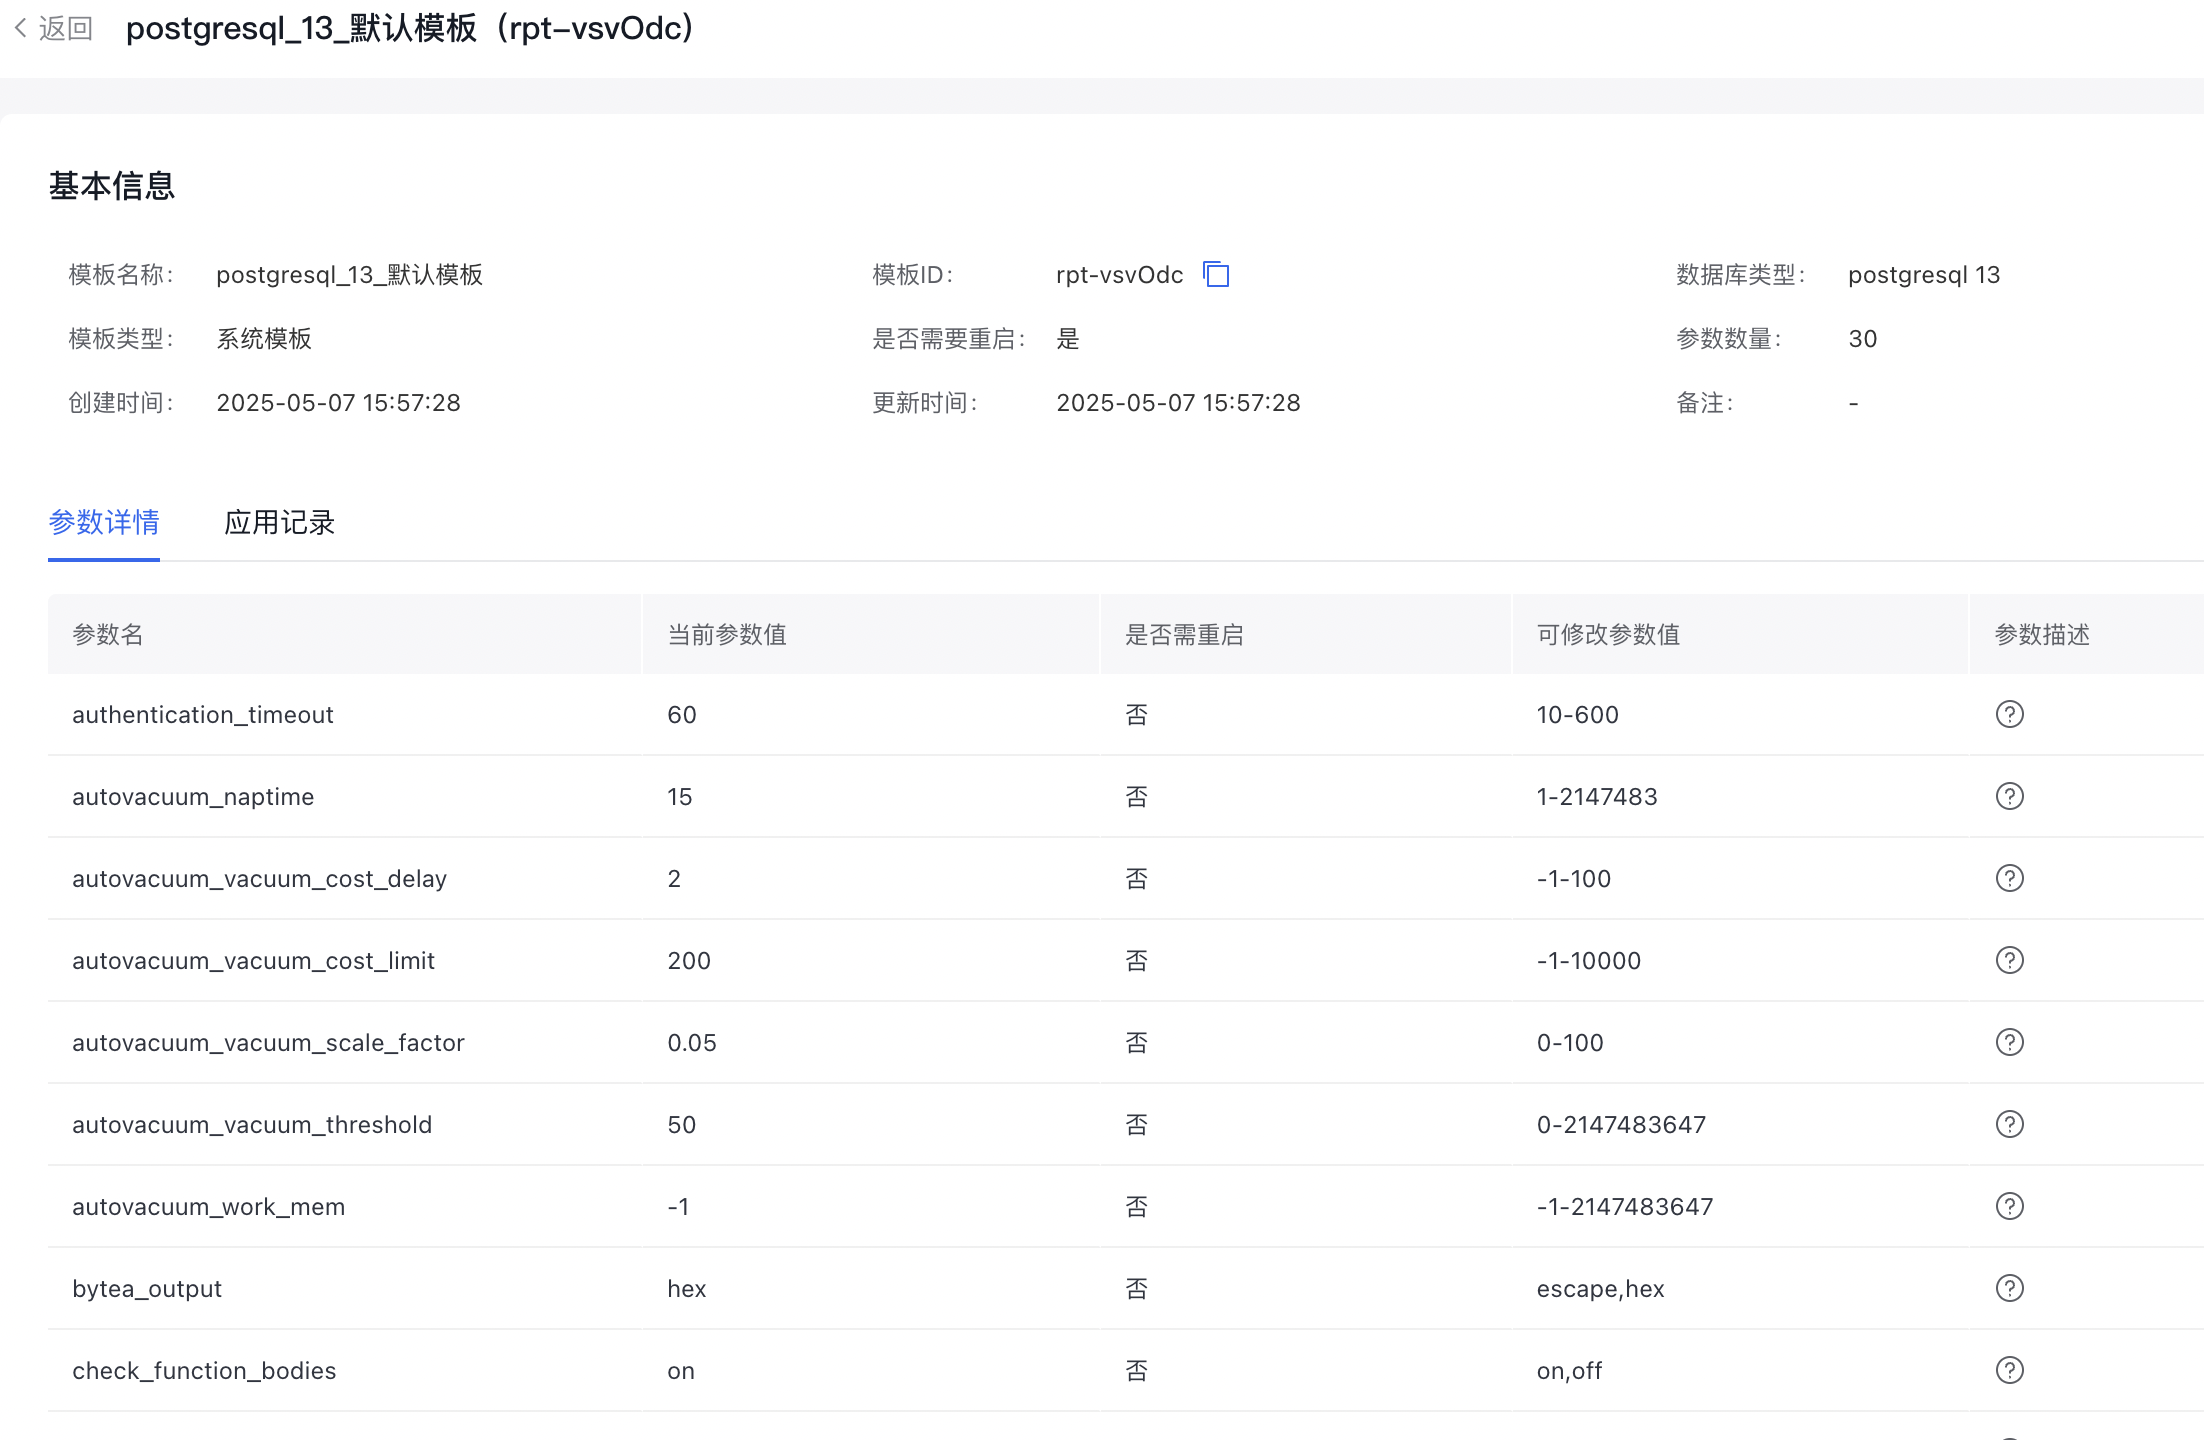Viewport: 2204px width, 1440px height.
Task: Switch to 参数详情 tab
Action: pyautogui.click(x=104, y=523)
